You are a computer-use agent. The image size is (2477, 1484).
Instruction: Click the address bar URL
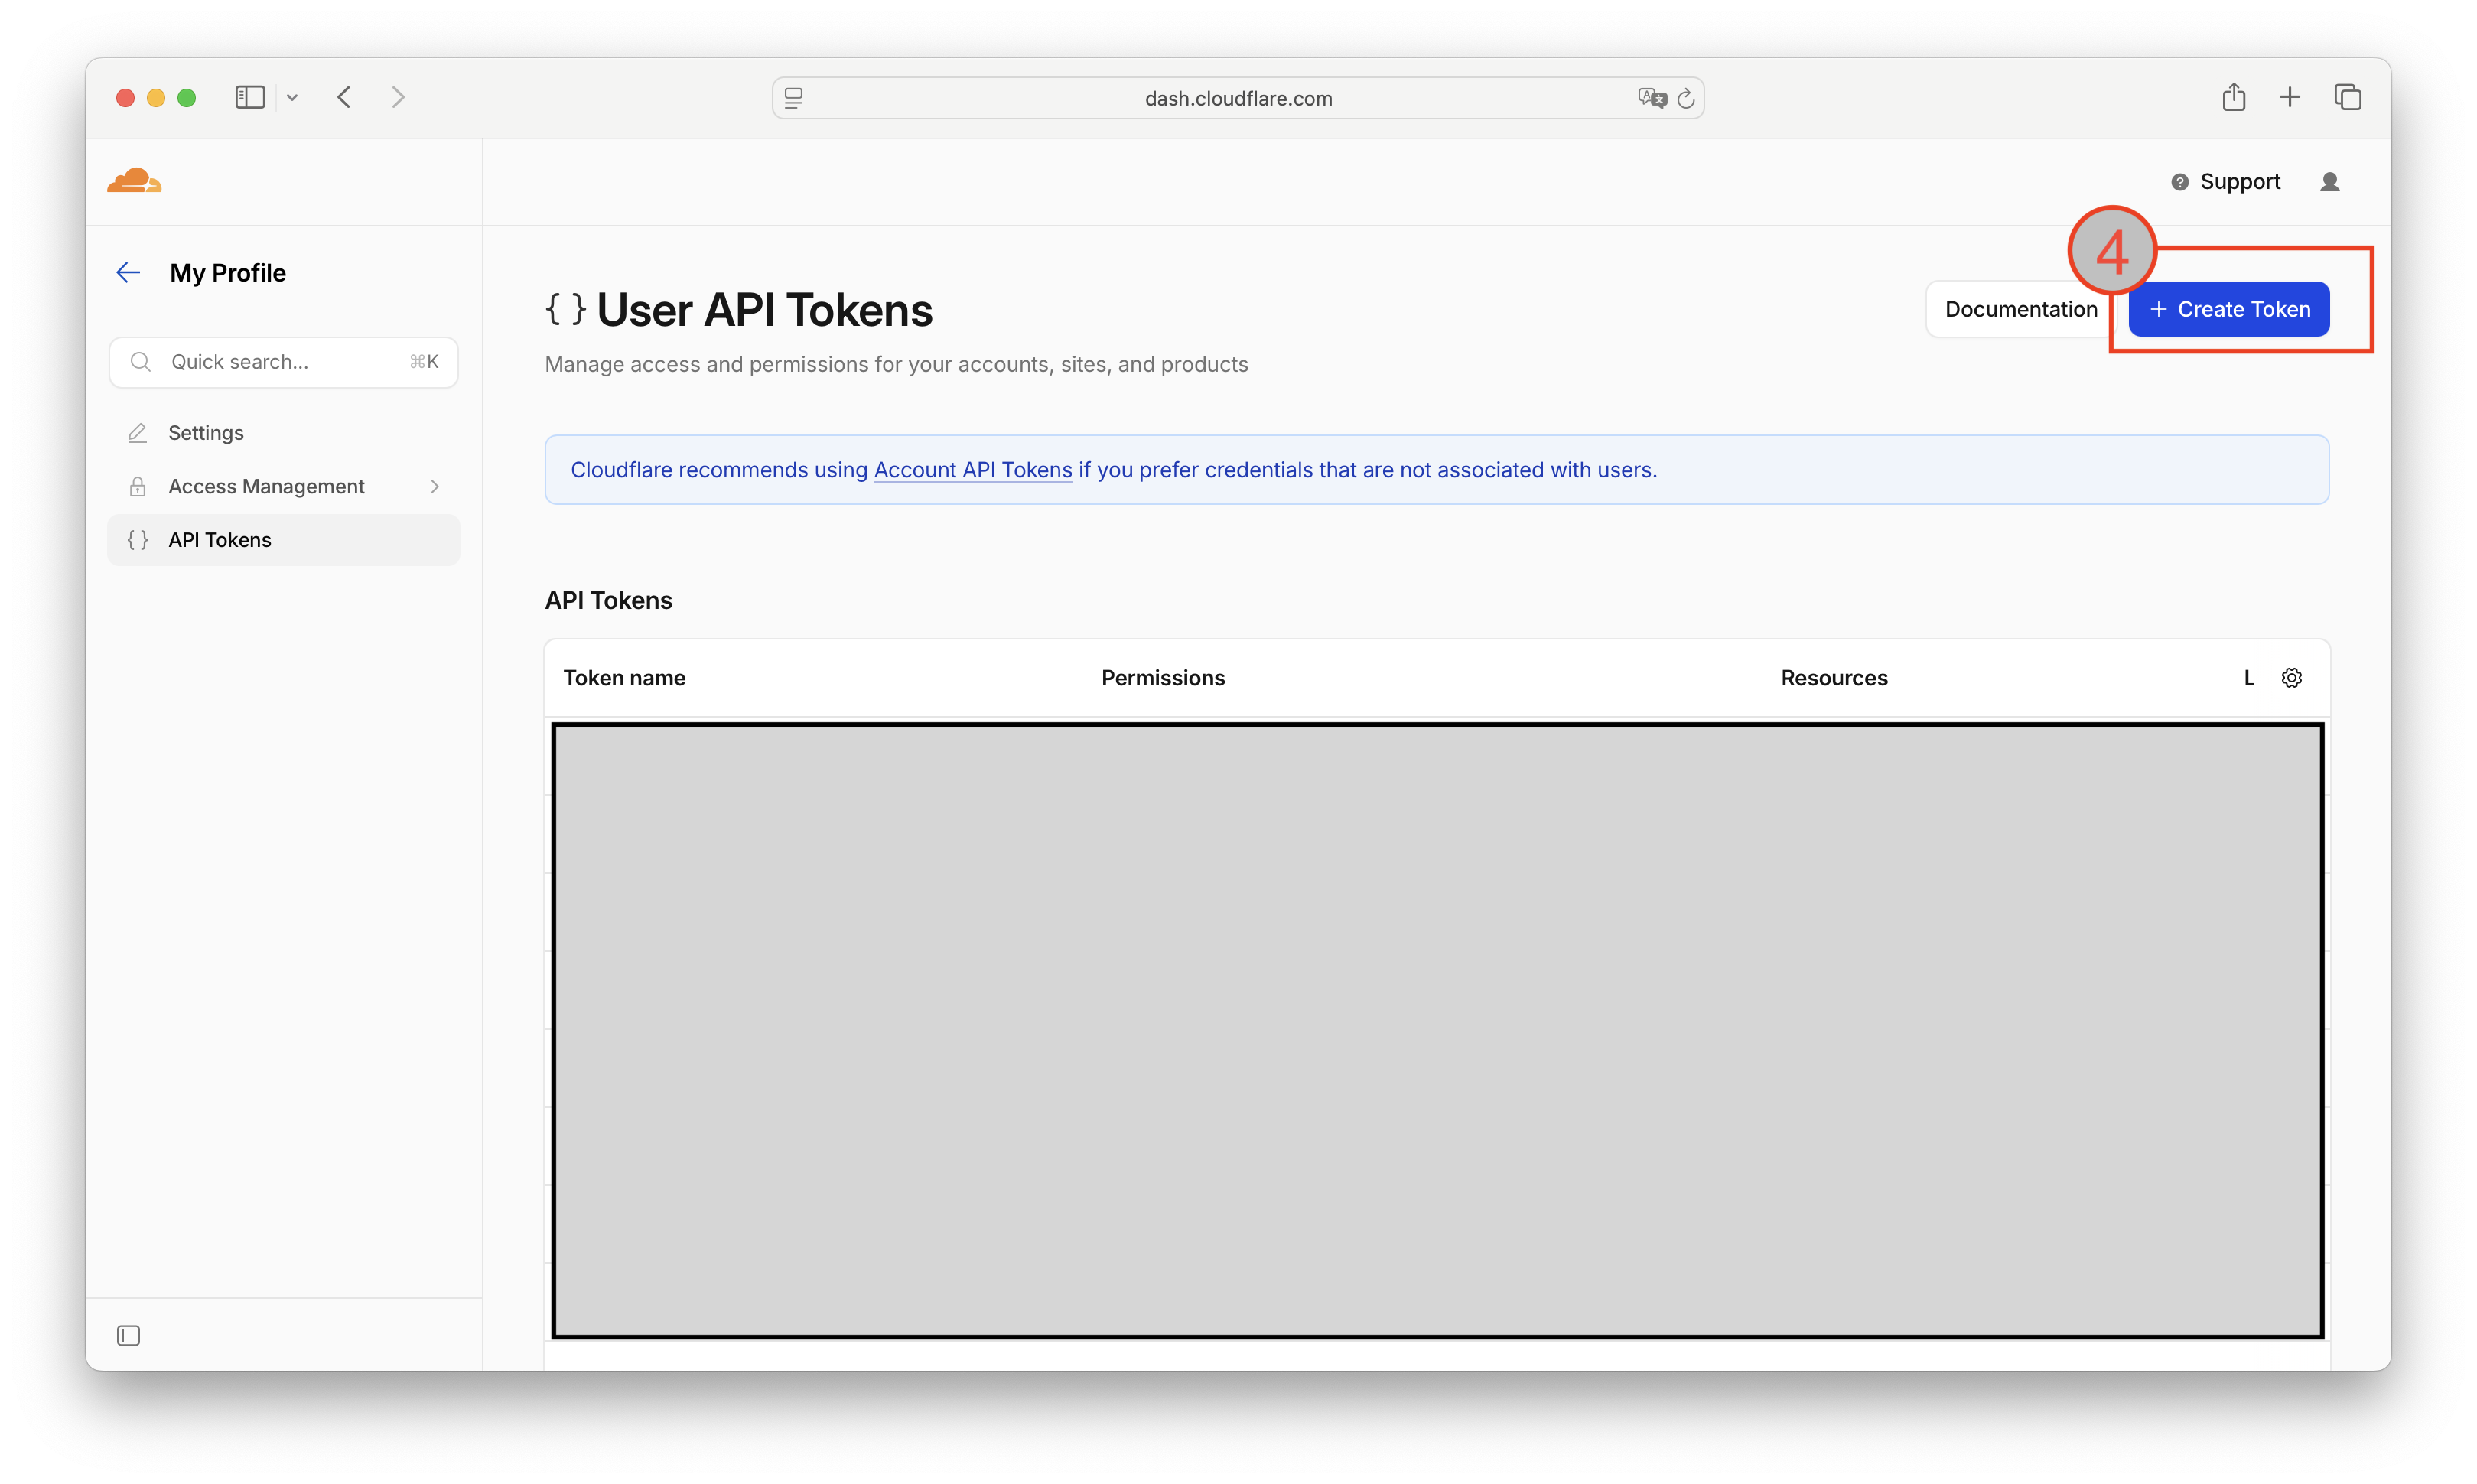tap(1238, 98)
